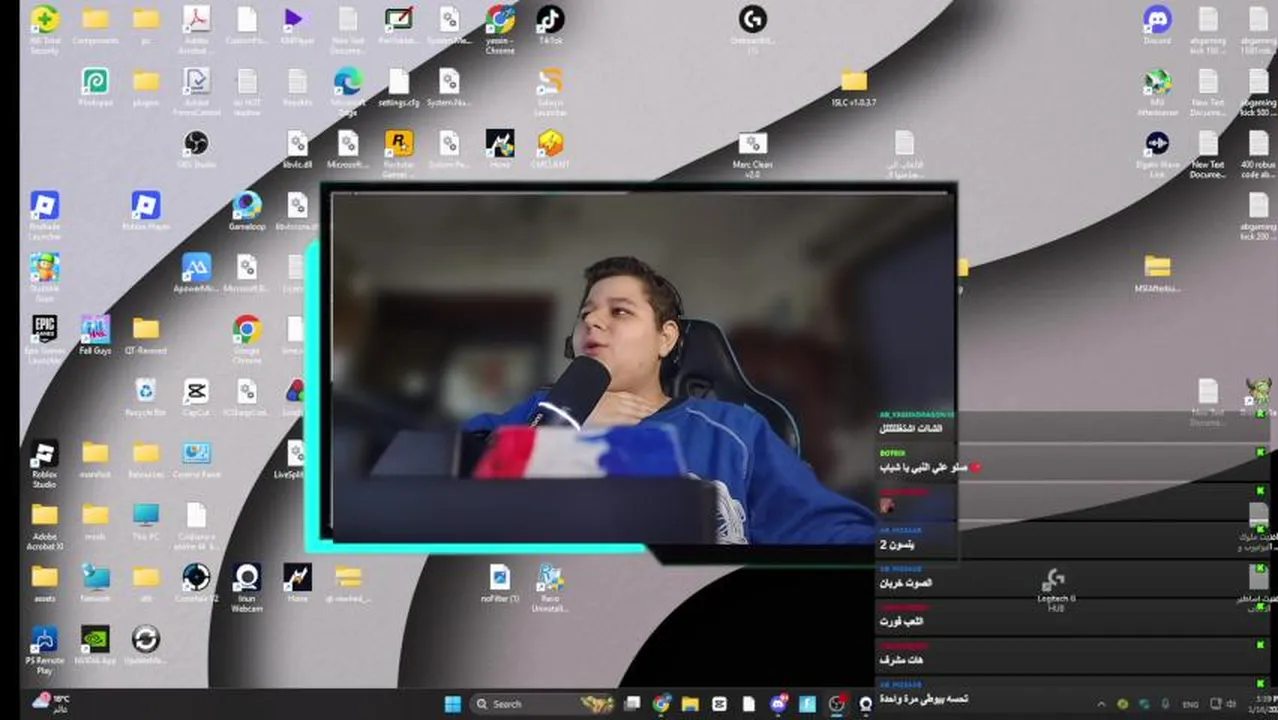The height and width of the screenshot is (720, 1278).
Task: Open the MSIAfterburner folder
Action: coord(1157,272)
